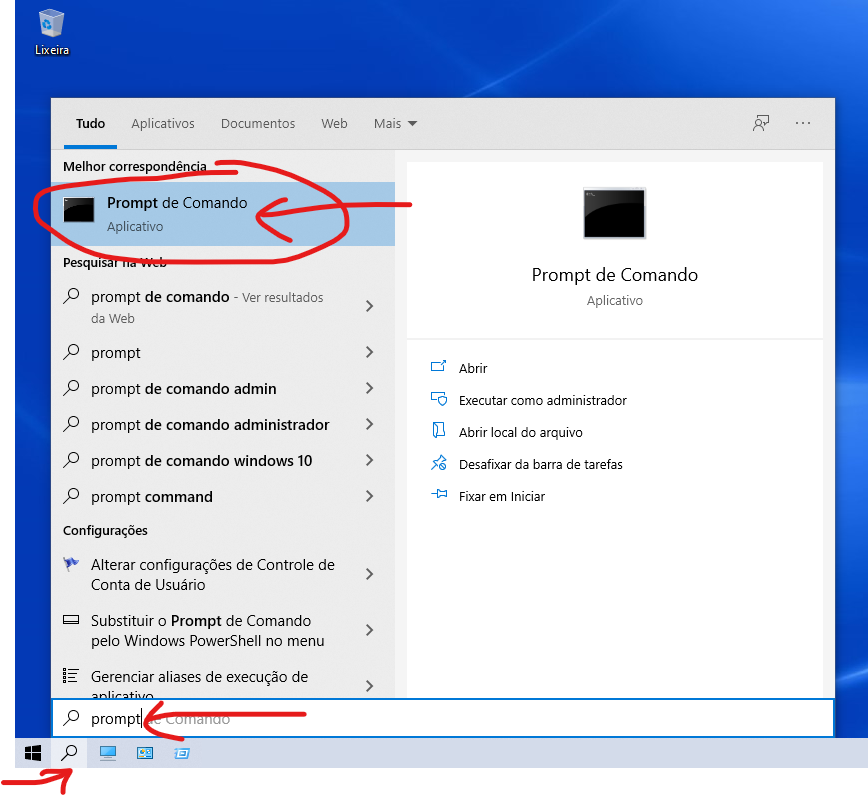Click the unpin from taskbar icon
Viewport: 868px width, 795px height.
pos(438,463)
